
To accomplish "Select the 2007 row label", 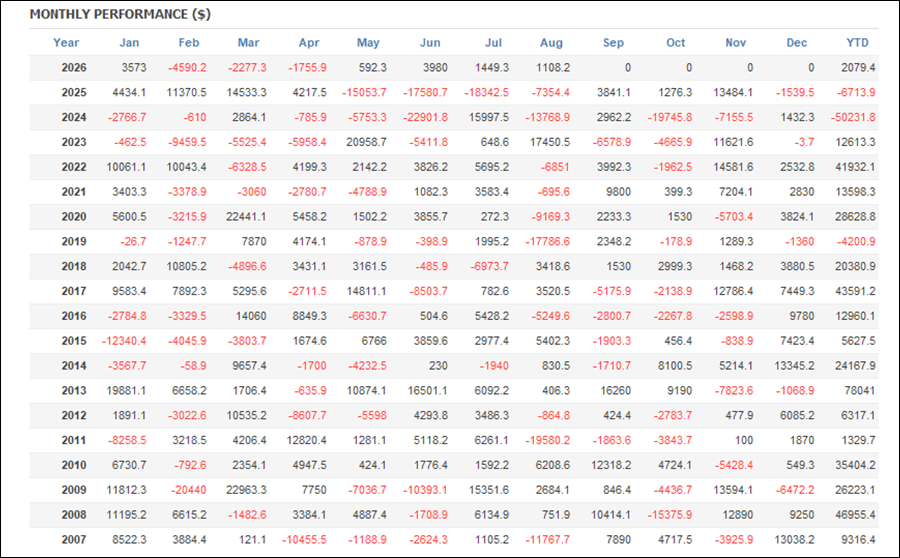I will pos(74,540).
